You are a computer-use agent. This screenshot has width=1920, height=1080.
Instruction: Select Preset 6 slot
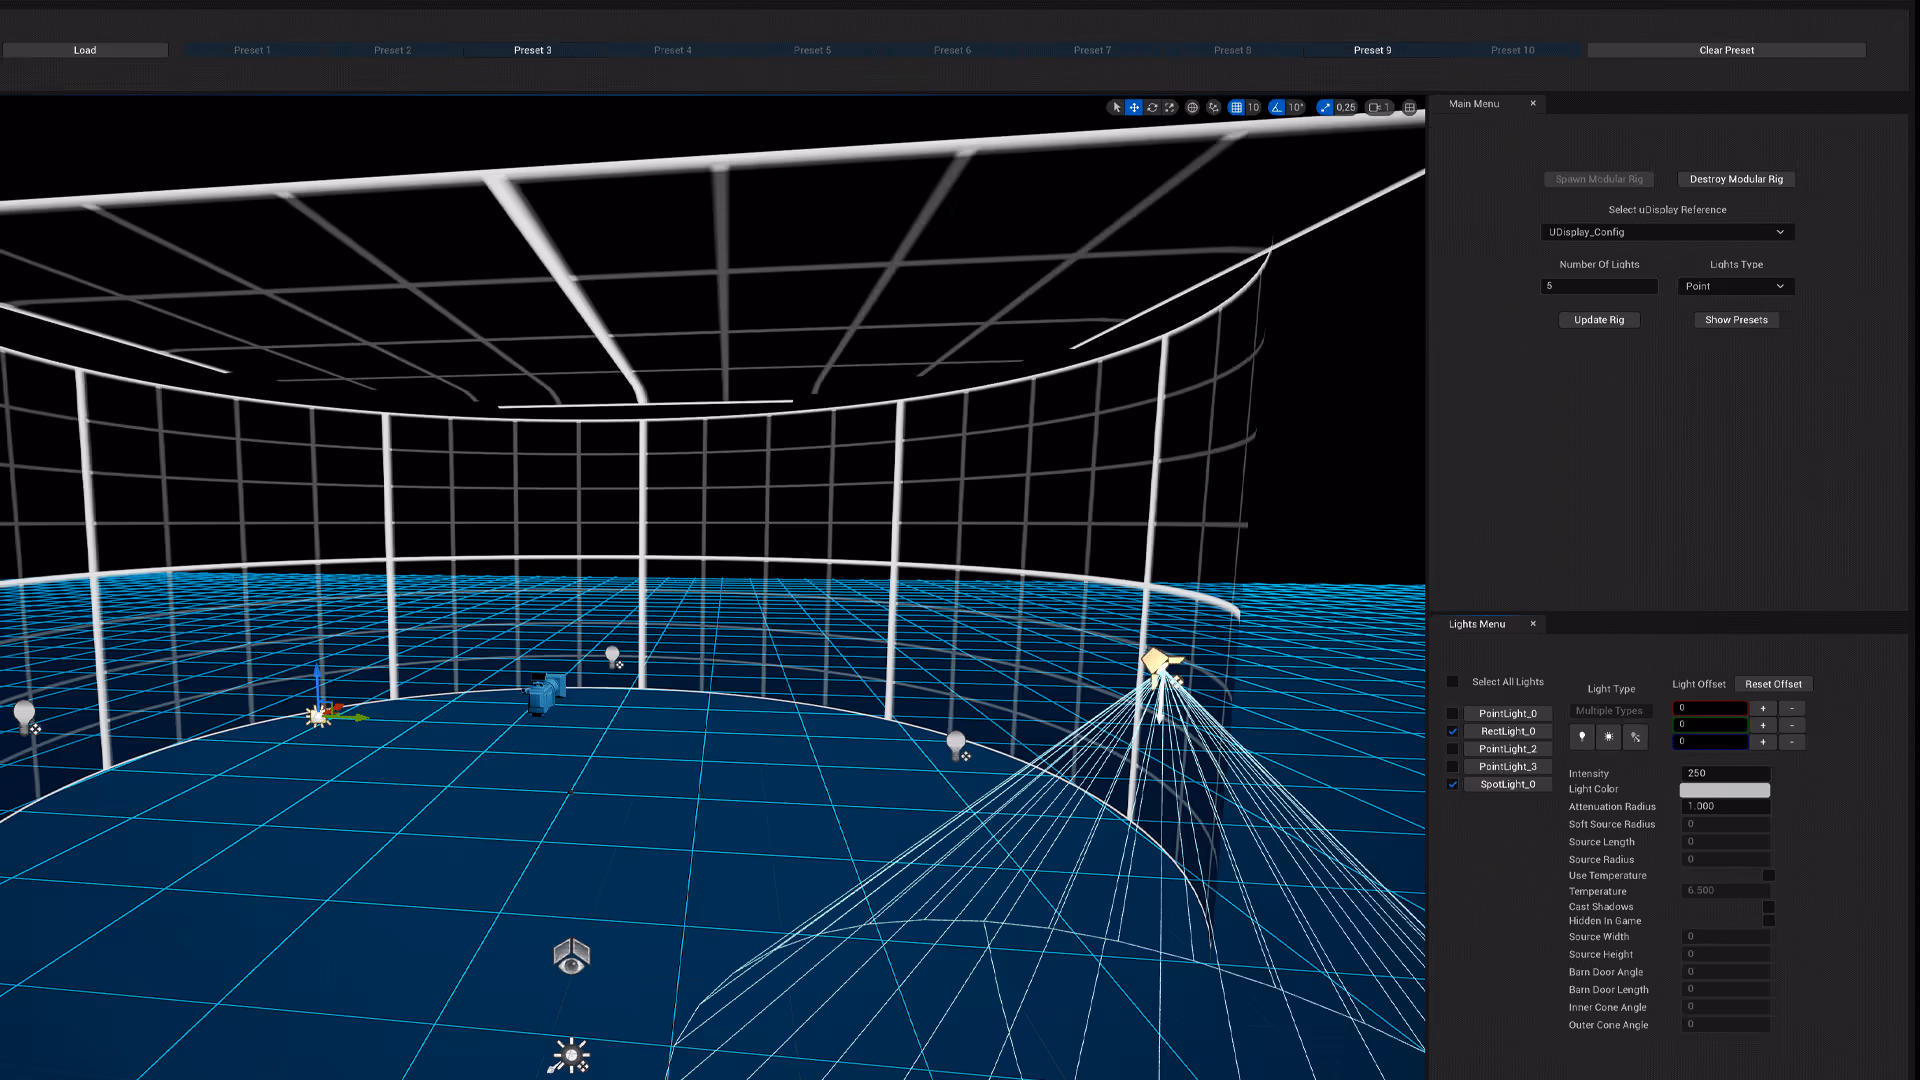952,50
